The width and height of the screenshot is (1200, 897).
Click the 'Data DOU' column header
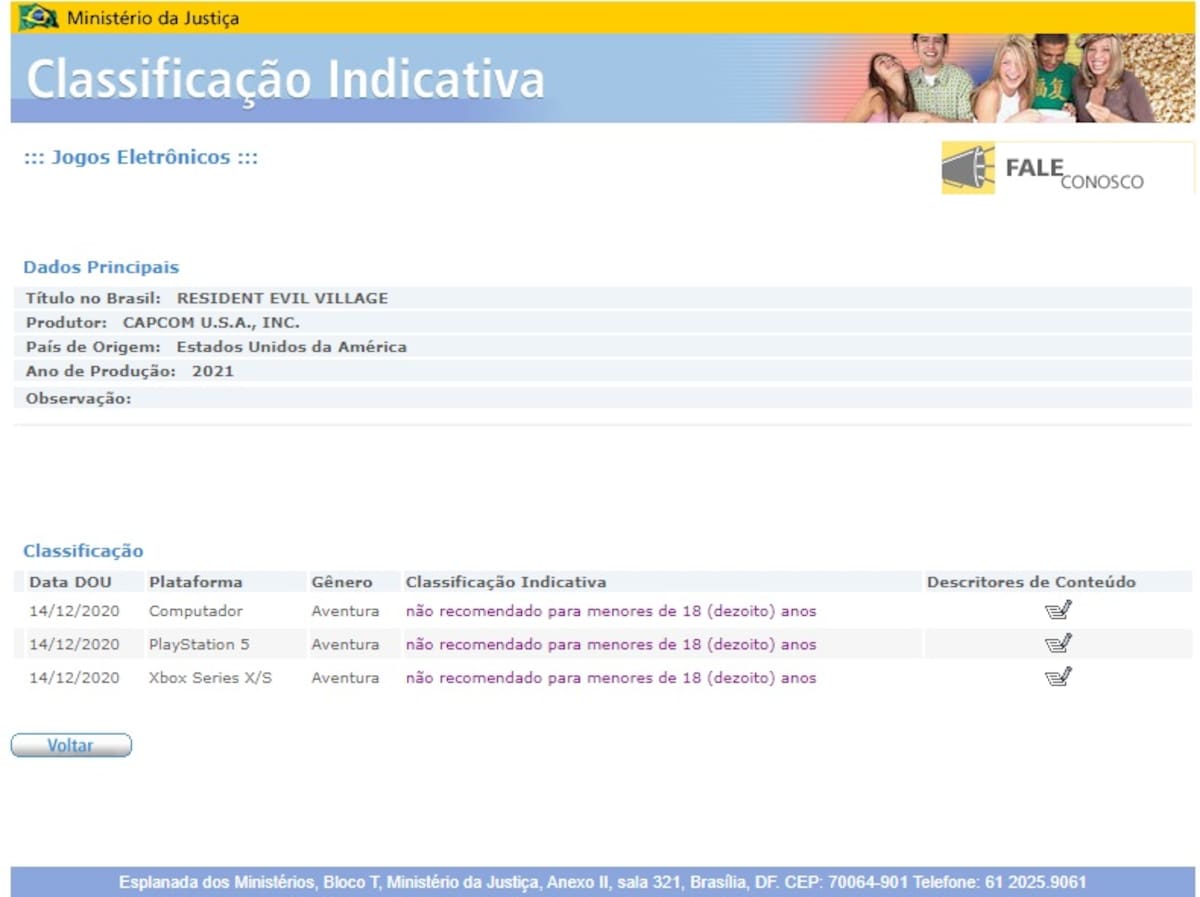pyautogui.click(x=71, y=582)
